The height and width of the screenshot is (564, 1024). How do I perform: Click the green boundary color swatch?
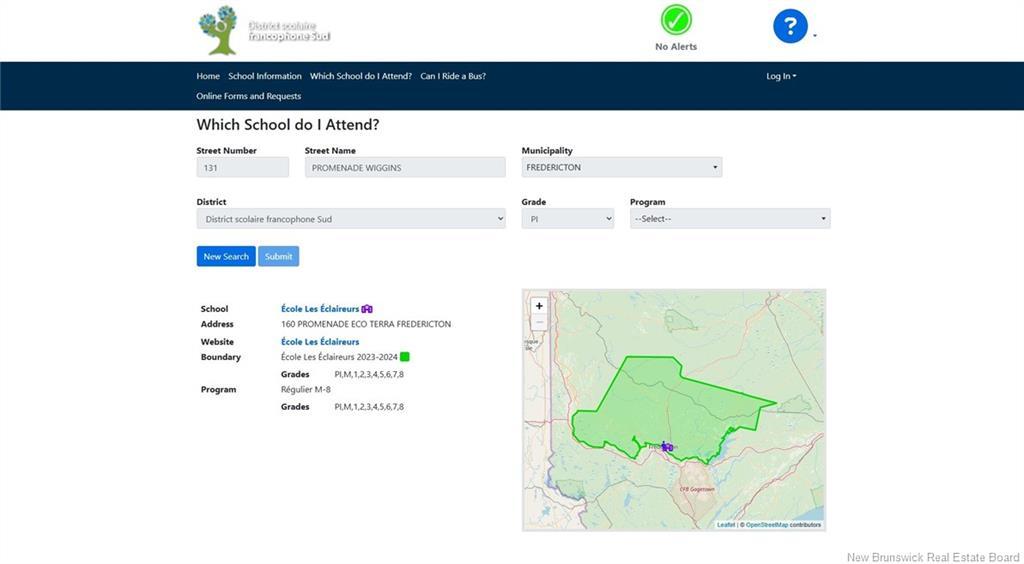point(405,357)
